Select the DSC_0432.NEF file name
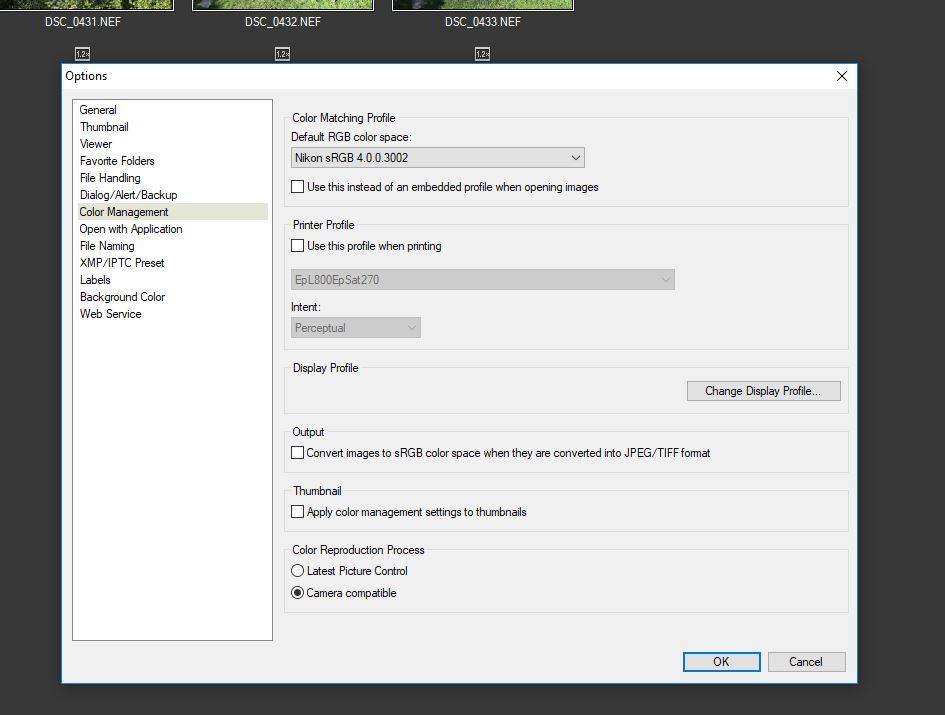The height and width of the screenshot is (715, 945). [283, 22]
